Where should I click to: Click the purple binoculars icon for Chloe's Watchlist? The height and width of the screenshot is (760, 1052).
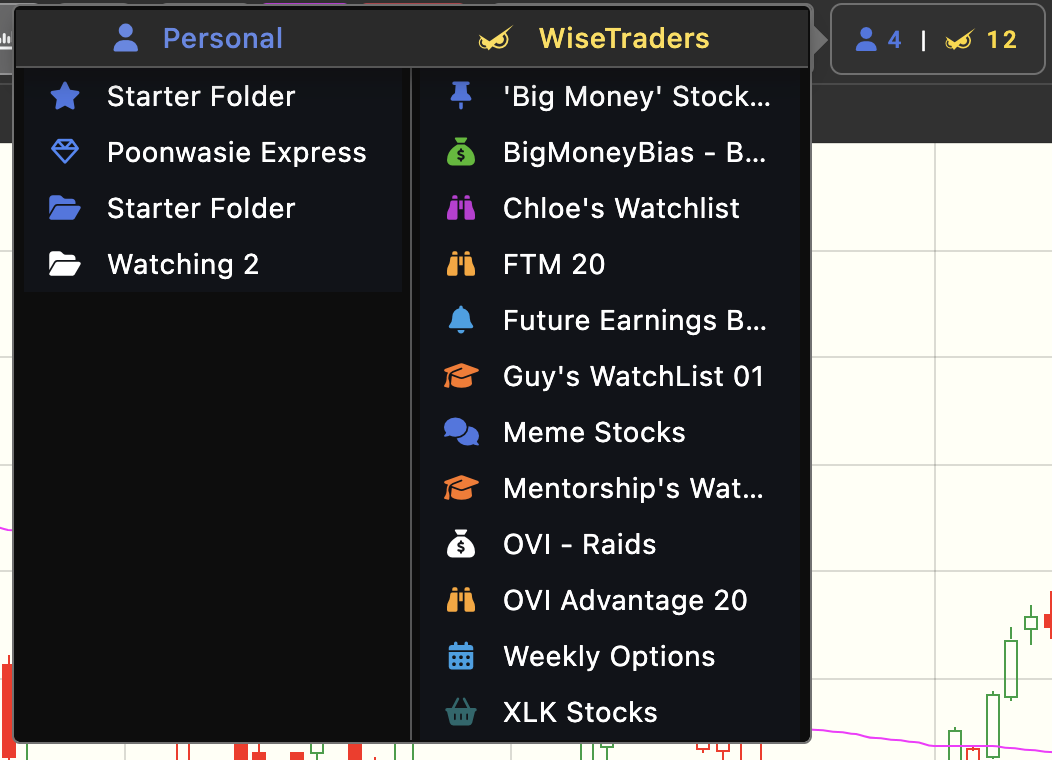pos(460,209)
